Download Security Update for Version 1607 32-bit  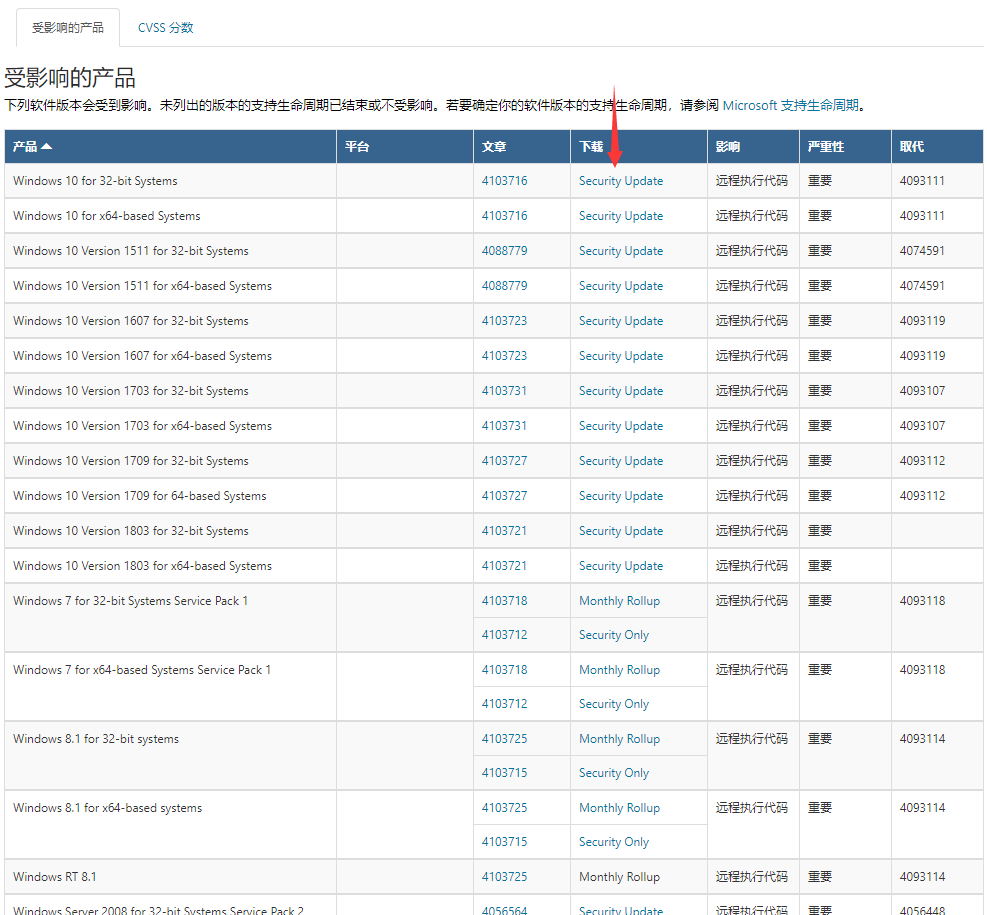(x=621, y=321)
